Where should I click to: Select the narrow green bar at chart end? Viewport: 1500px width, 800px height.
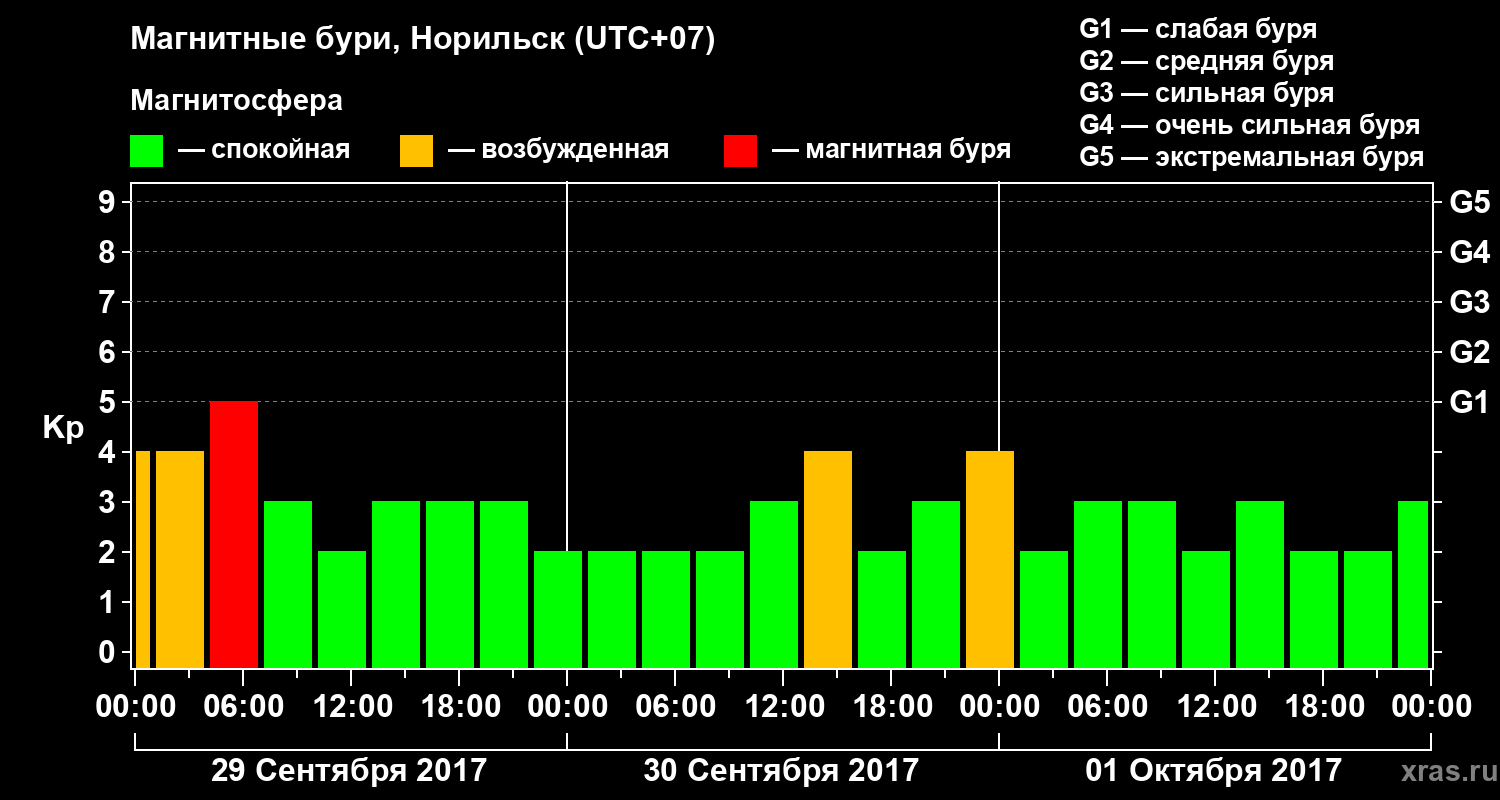(1413, 584)
